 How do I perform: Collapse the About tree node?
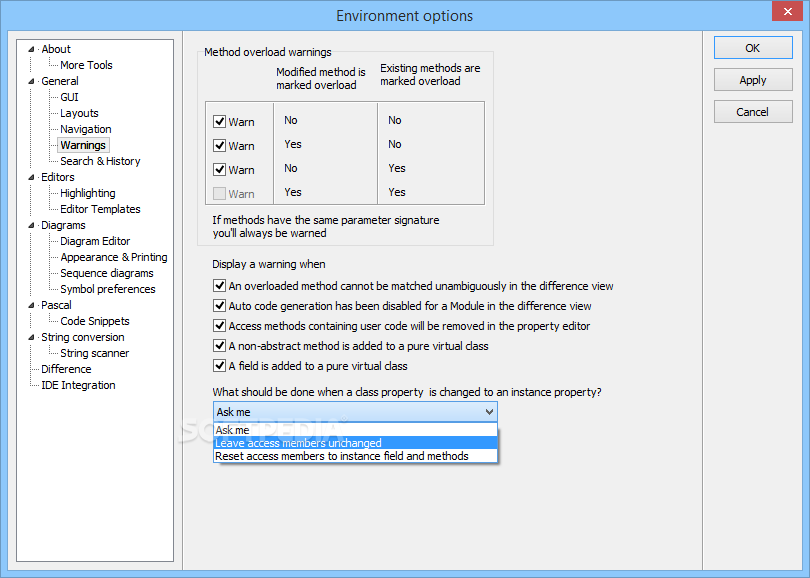click(31, 50)
